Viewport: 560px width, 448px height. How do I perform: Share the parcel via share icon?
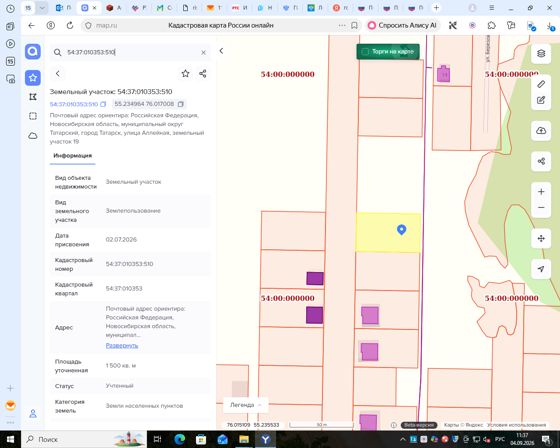pos(203,74)
